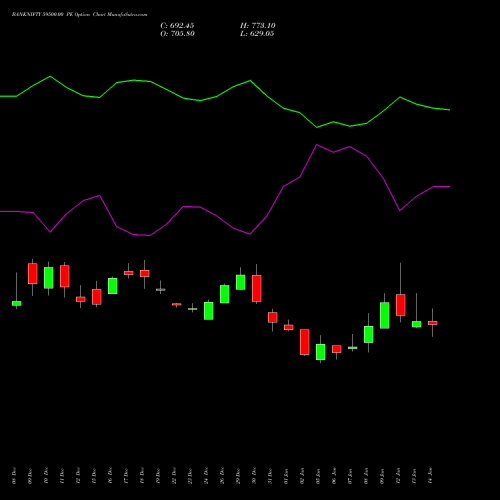The height and width of the screenshot is (500, 500).
Task: Click the BANKNIFTY PE Options chart title
Action: (79, 15)
